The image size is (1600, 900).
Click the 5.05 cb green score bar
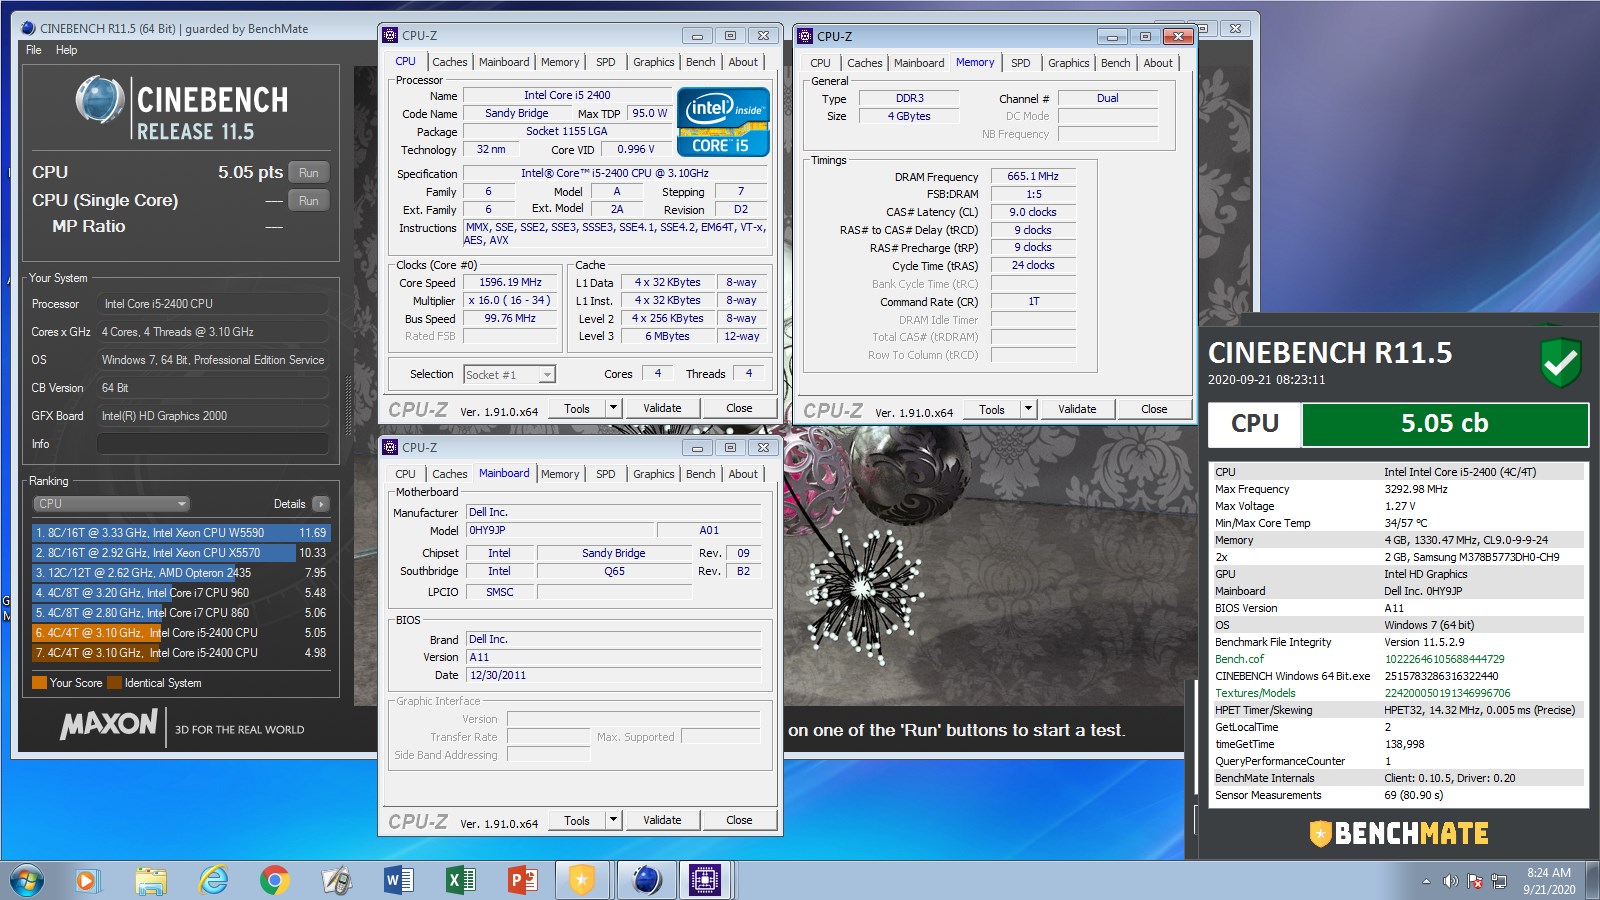pos(1445,424)
